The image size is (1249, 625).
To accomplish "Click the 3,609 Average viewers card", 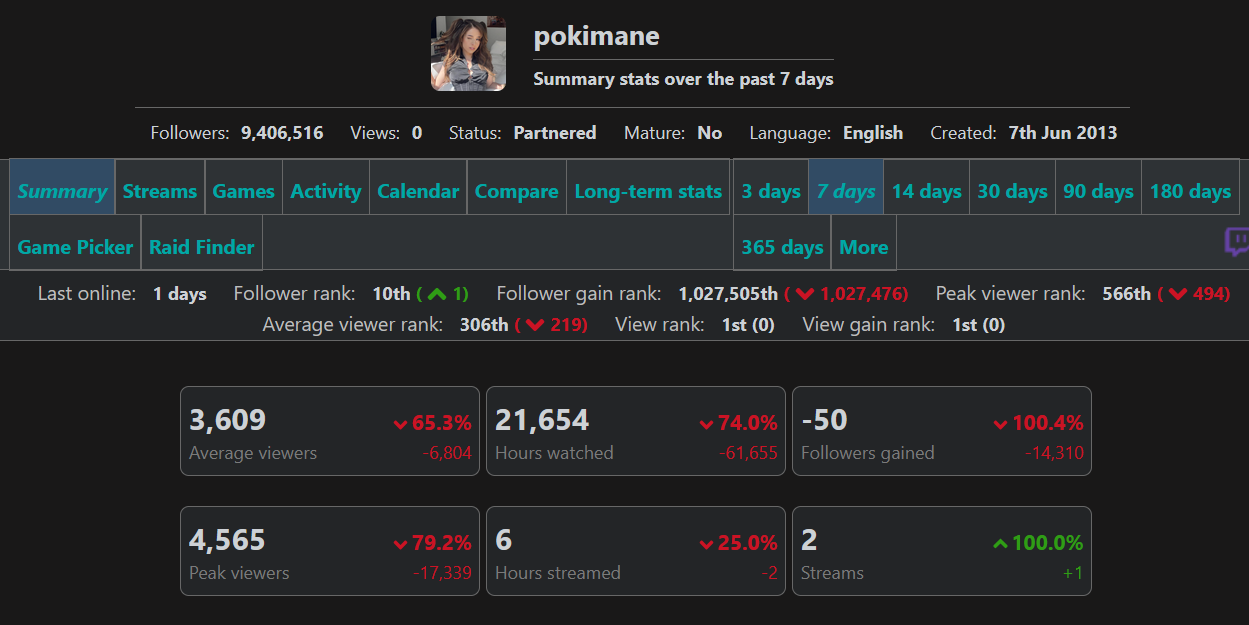I will (330, 431).
